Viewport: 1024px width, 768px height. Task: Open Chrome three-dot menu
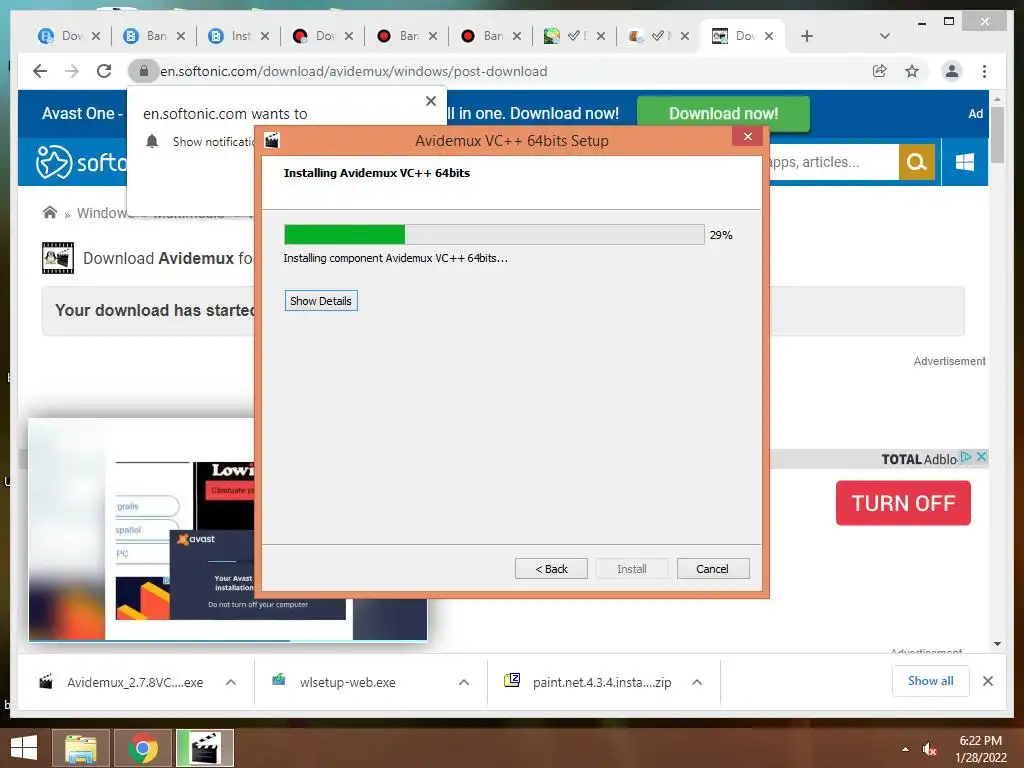(x=984, y=71)
